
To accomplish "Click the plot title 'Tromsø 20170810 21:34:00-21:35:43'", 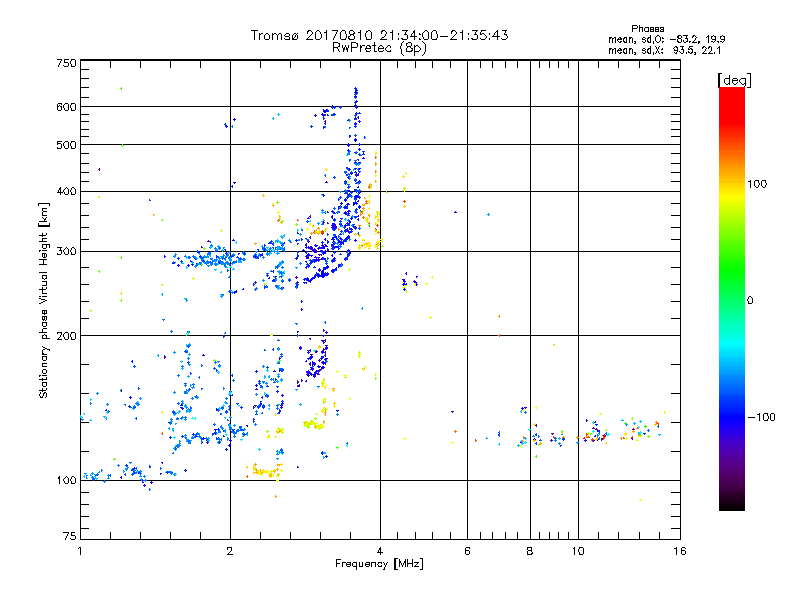I will (379, 35).
